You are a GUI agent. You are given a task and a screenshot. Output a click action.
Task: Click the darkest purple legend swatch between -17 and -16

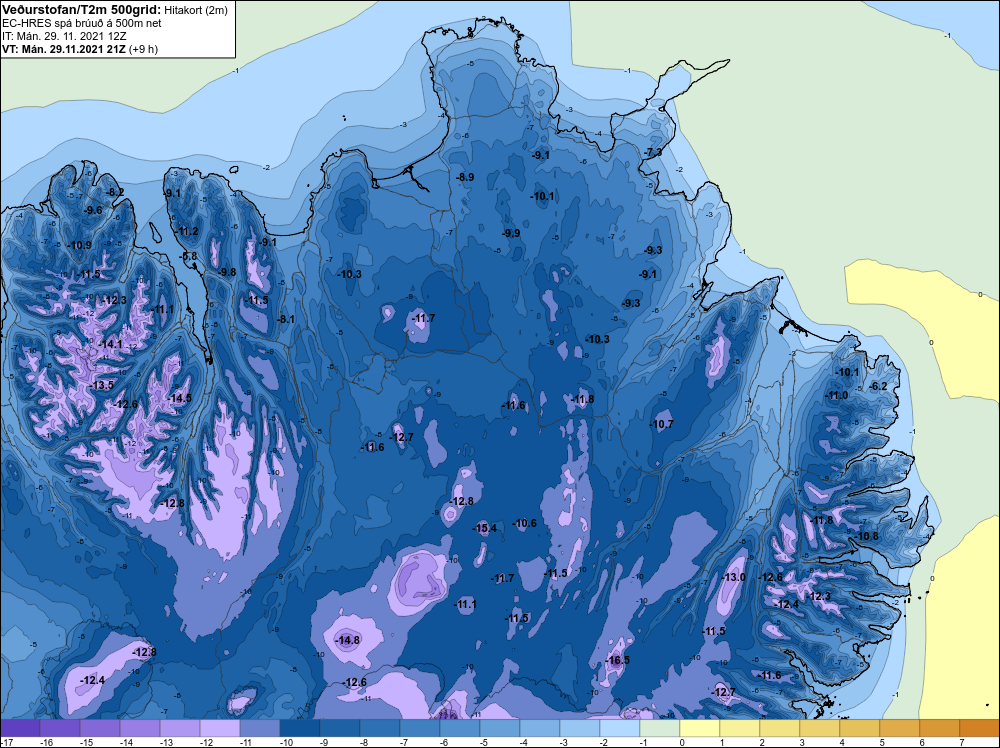coord(20,728)
